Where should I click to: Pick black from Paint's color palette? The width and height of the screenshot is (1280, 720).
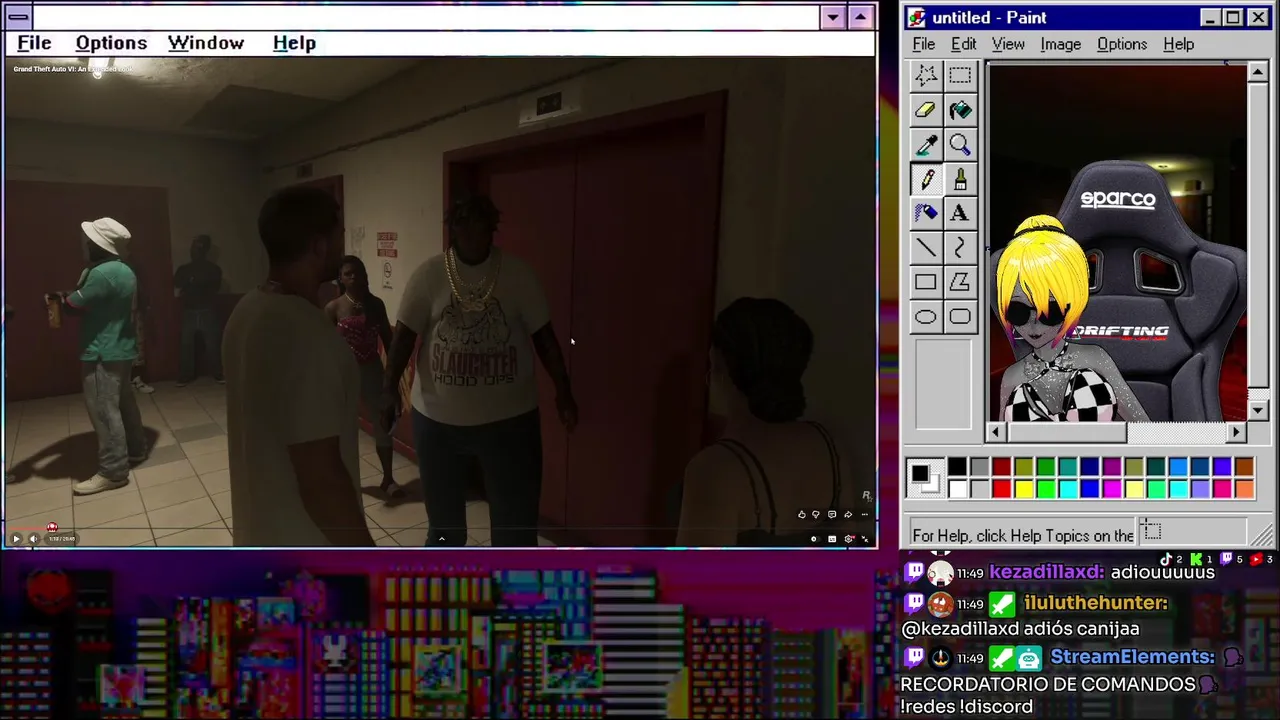click(957, 467)
